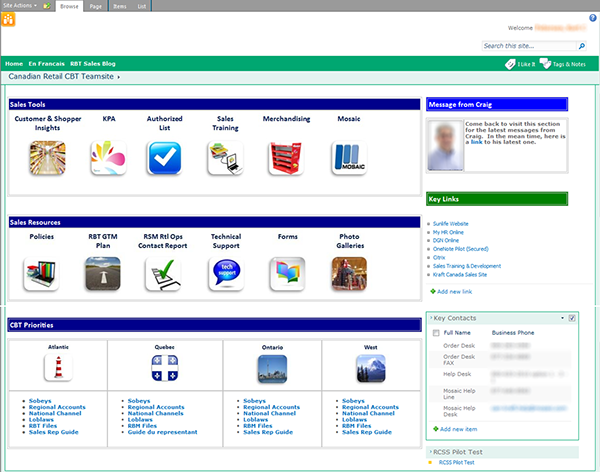Viewport: 600px width, 472px height.
Task: Click Add new link plus icon
Action: point(433,291)
